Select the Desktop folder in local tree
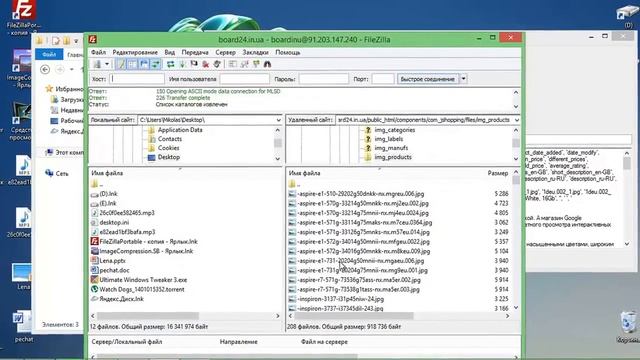This screenshot has width=640, height=360. (169, 157)
